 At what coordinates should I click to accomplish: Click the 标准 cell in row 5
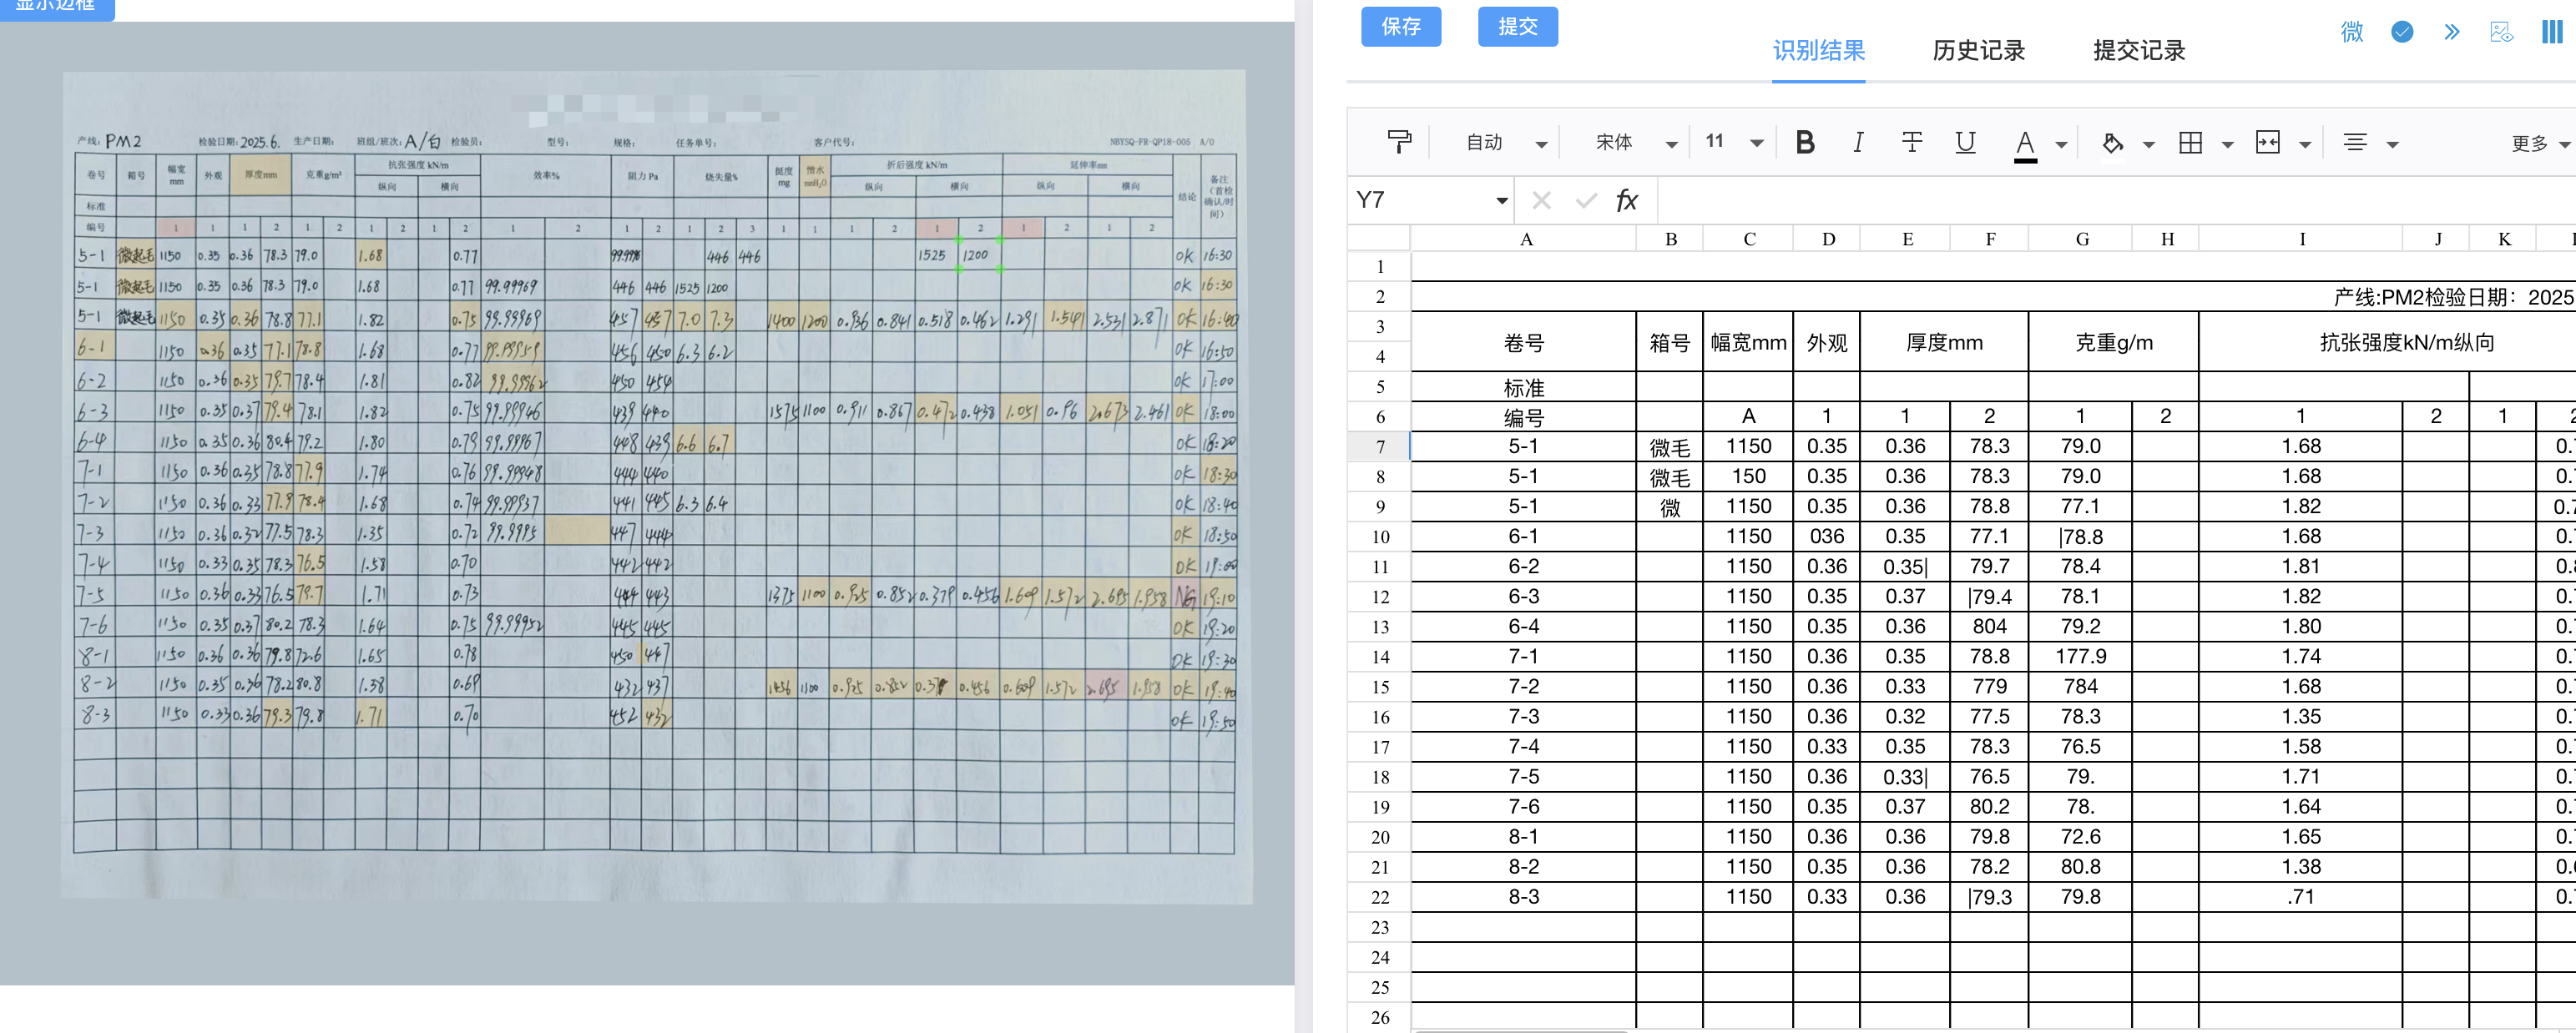(x=1524, y=387)
